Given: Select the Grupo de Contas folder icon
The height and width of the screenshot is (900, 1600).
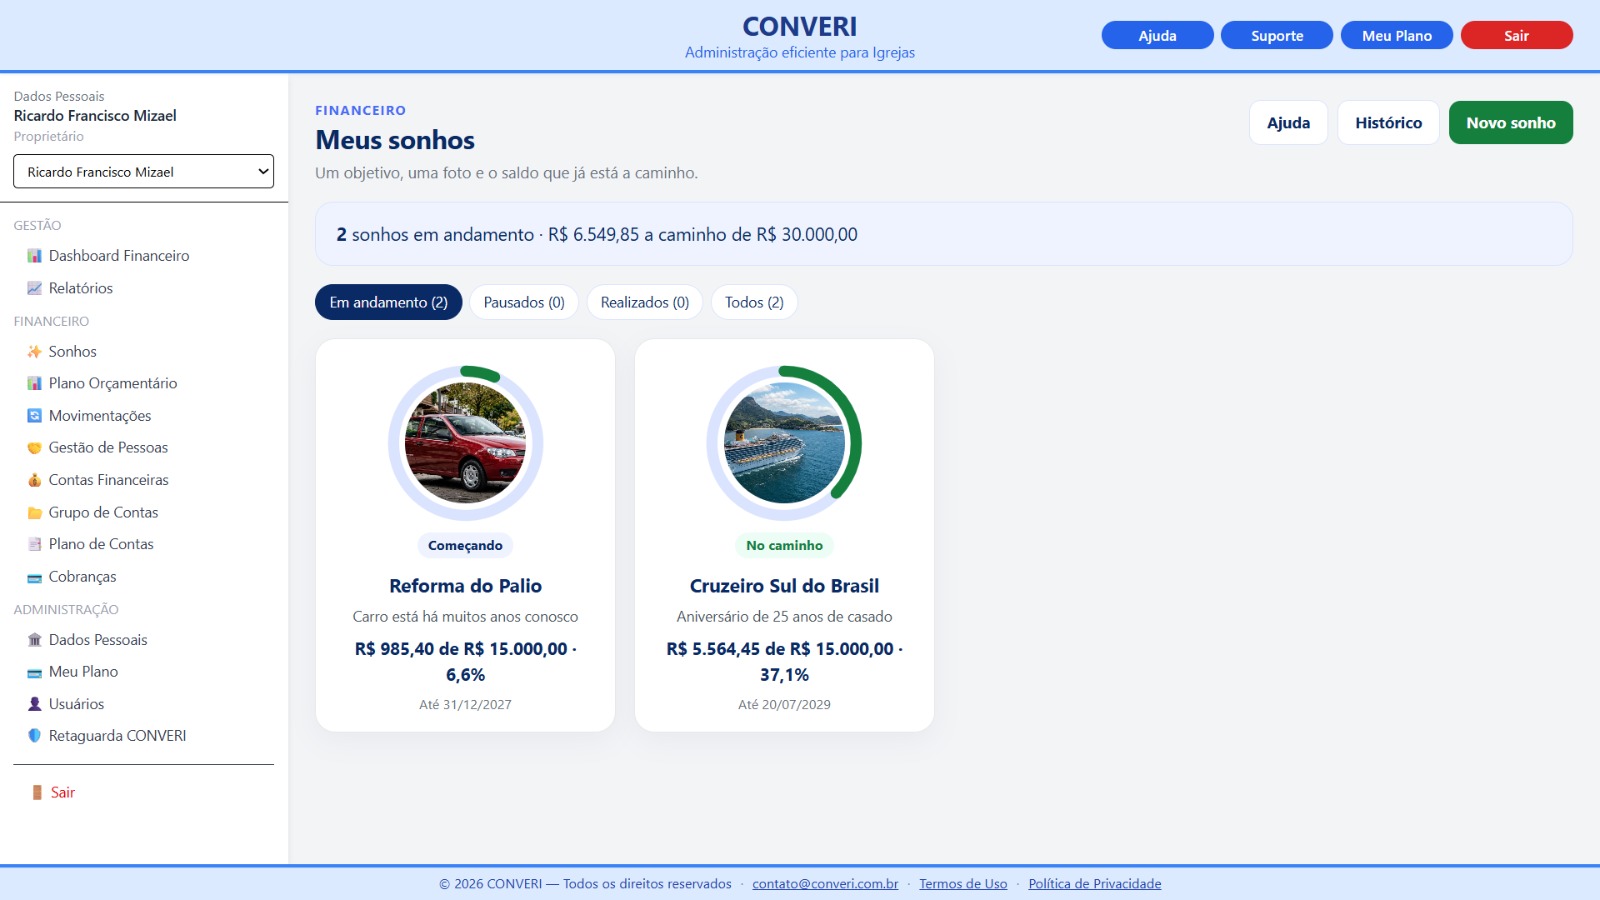Looking at the screenshot, I should [x=34, y=512].
